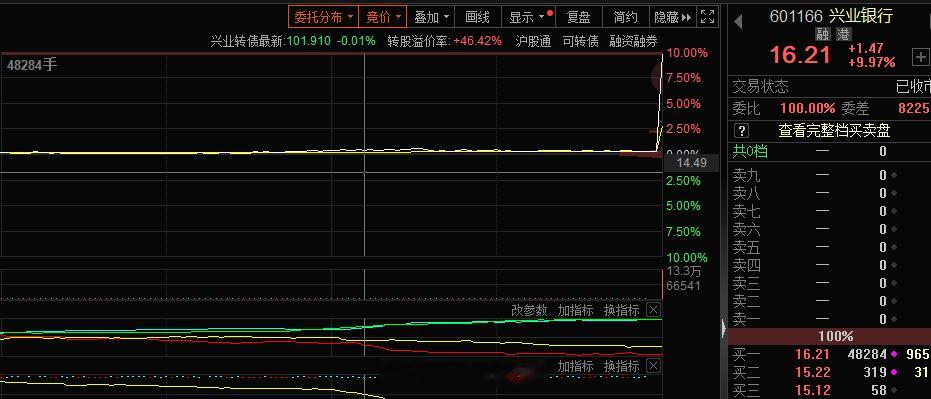Click the 委差 value
Image resolution: width=931 pixels, height=399 pixels.
(914, 109)
